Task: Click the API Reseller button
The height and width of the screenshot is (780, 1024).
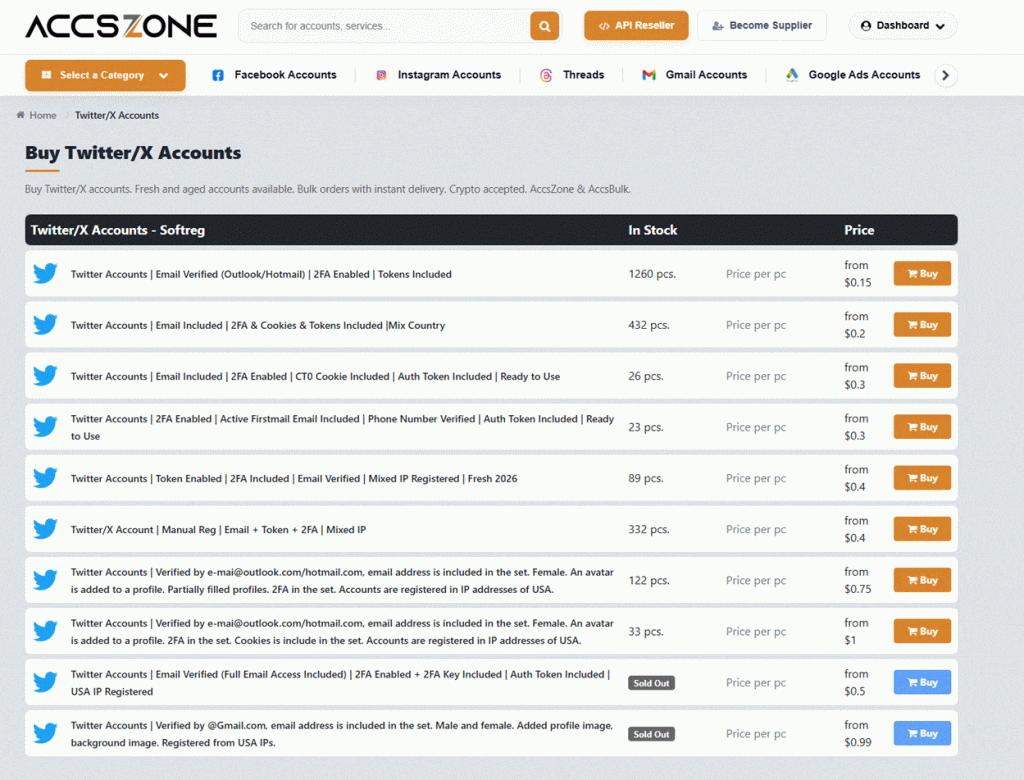Action: [636, 25]
